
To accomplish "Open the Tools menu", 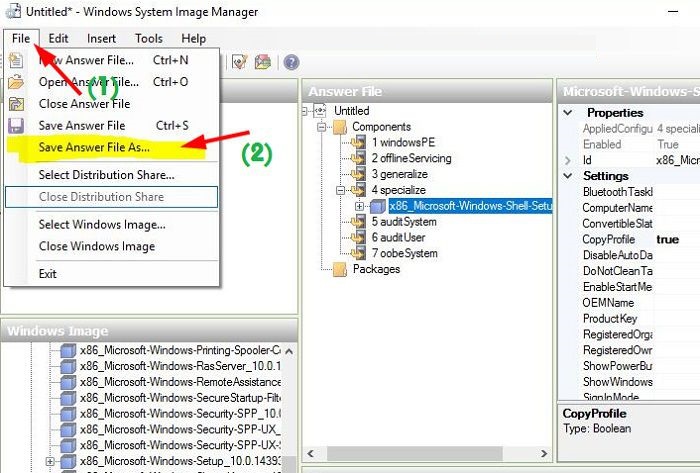I will tap(149, 39).
